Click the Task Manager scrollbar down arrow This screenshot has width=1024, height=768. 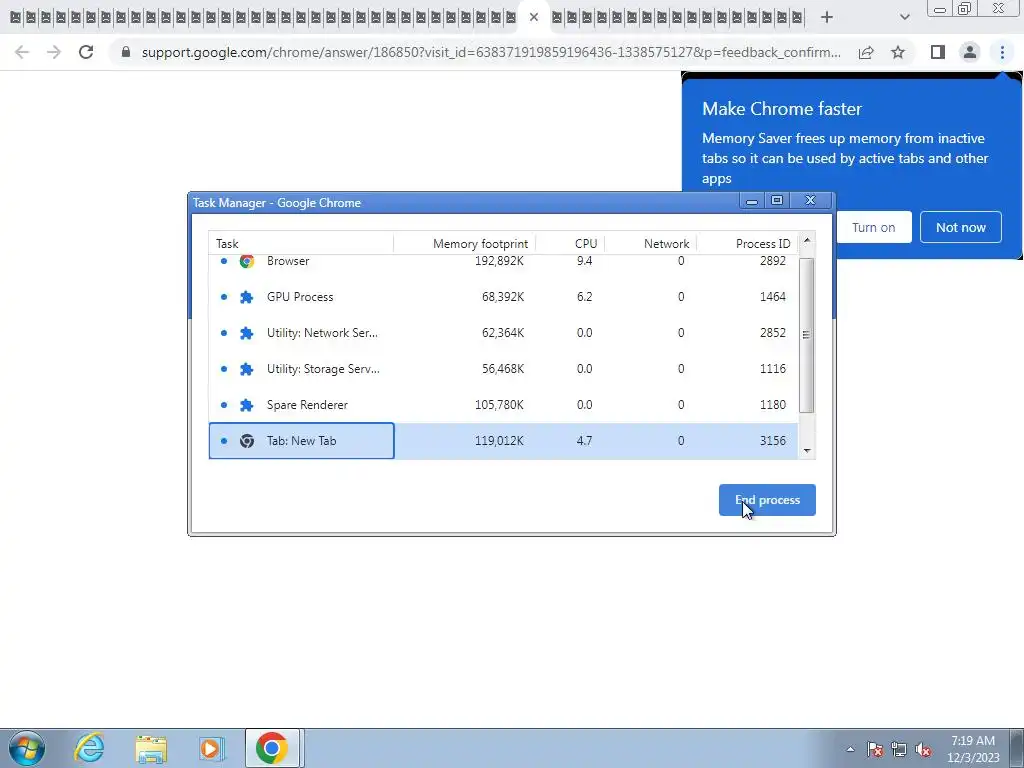click(807, 451)
